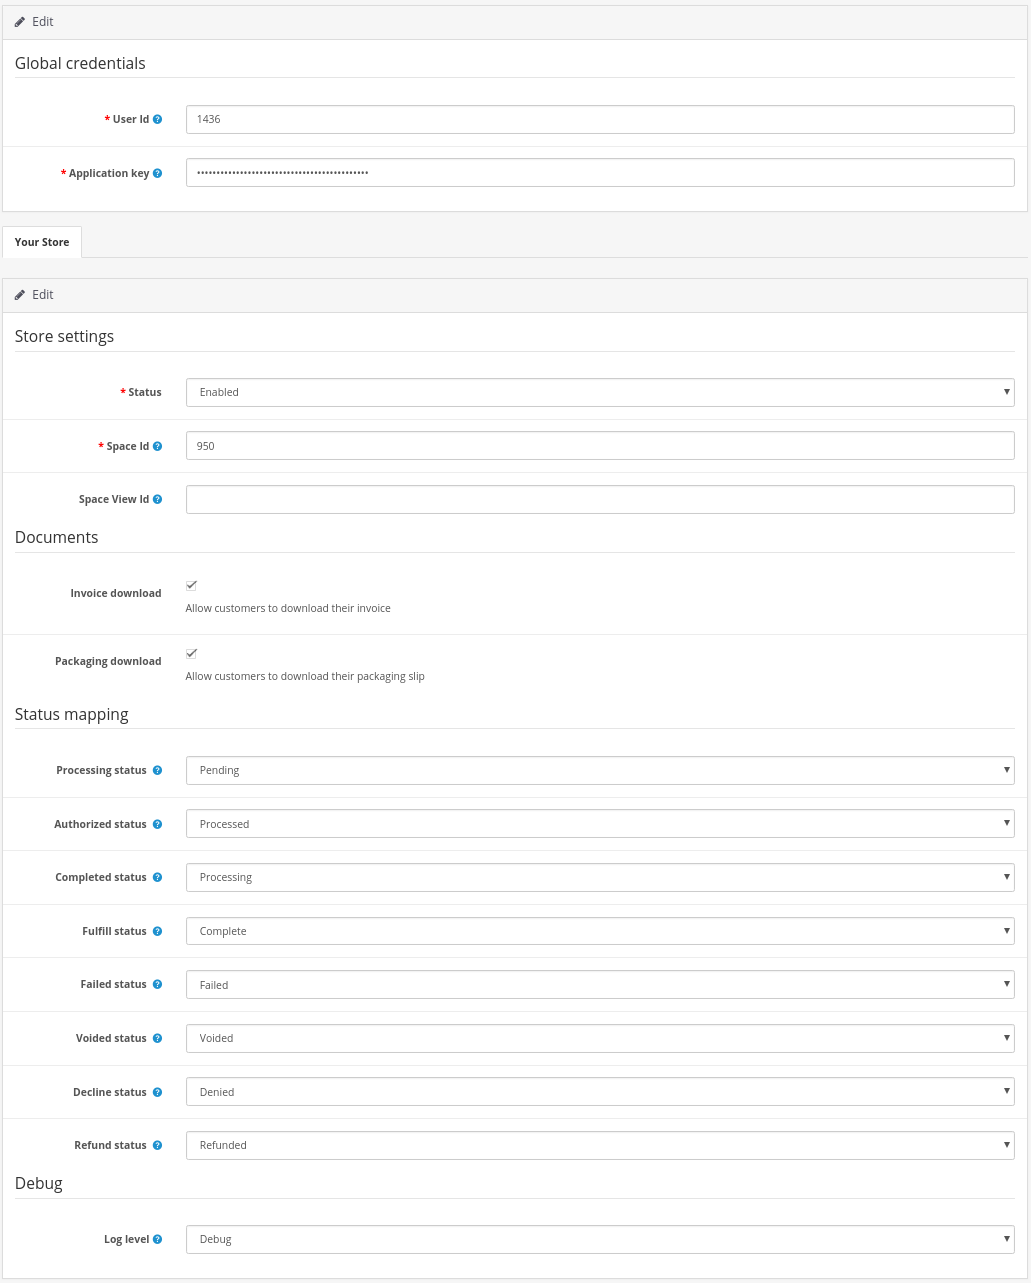Open the Authorized status dropdown
1031x1283 pixels.
click(x=600, y=824)
